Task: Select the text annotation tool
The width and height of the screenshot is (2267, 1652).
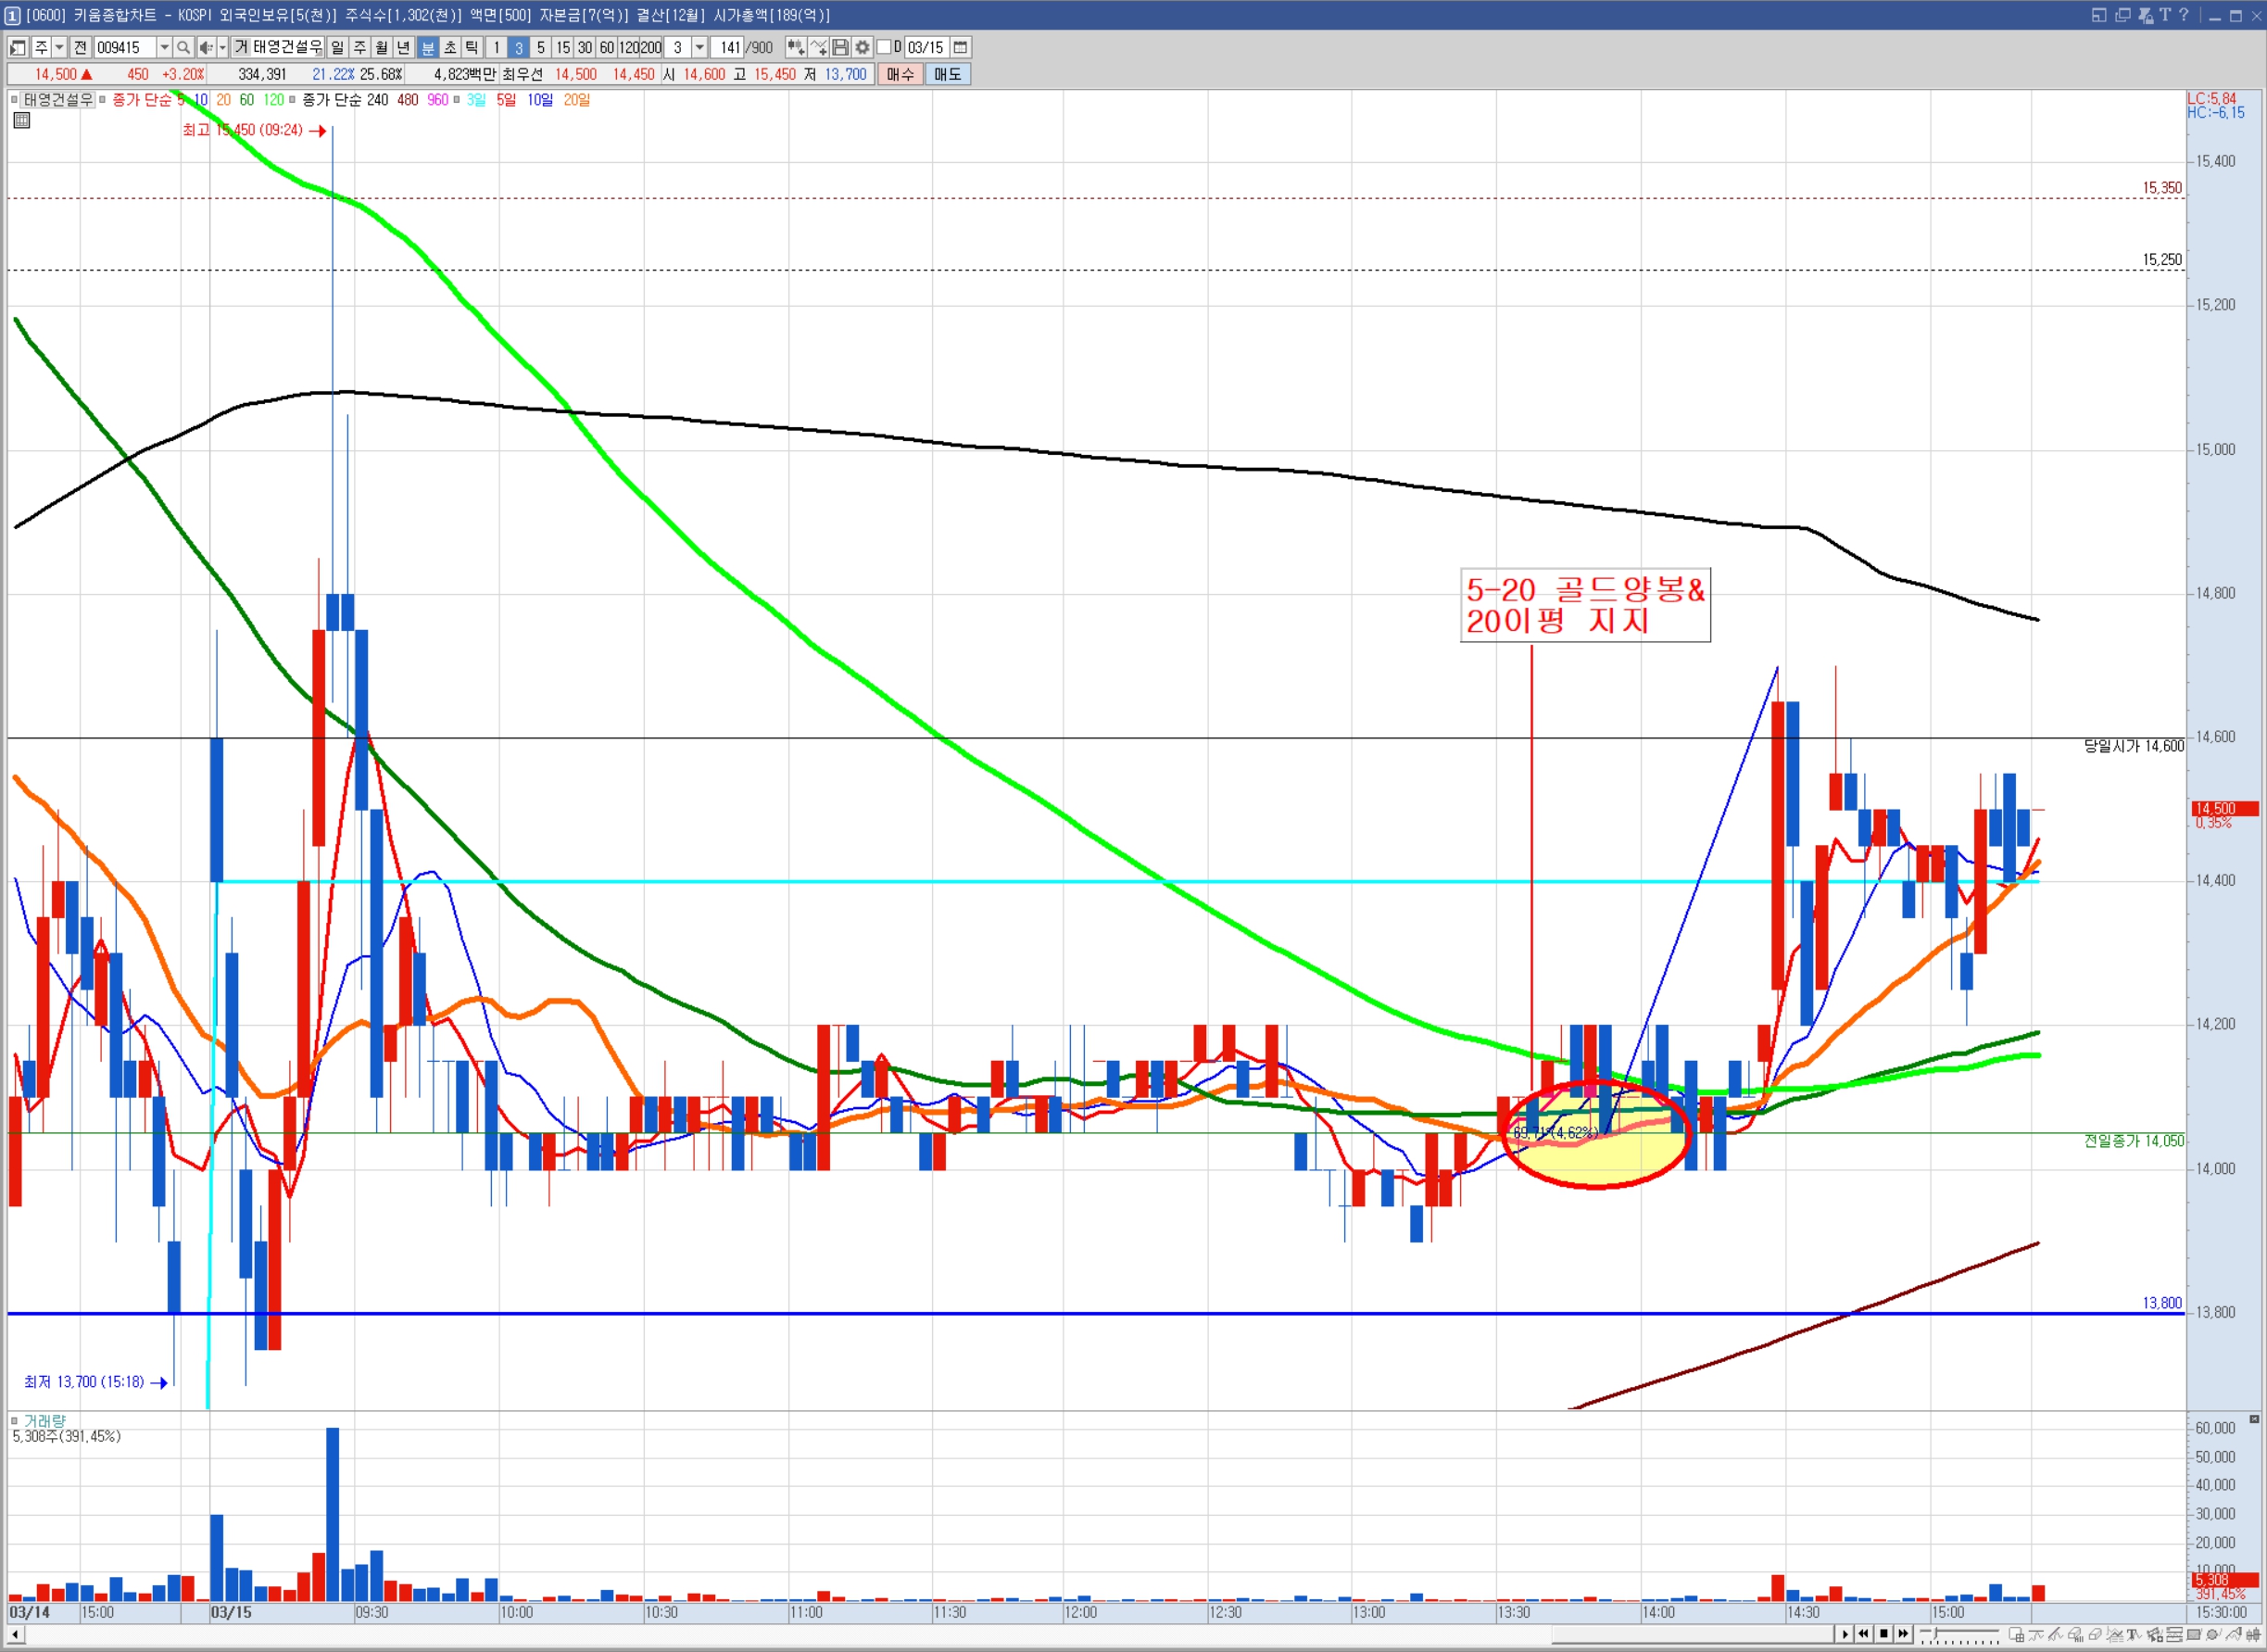Action: pos(2134,1634)
